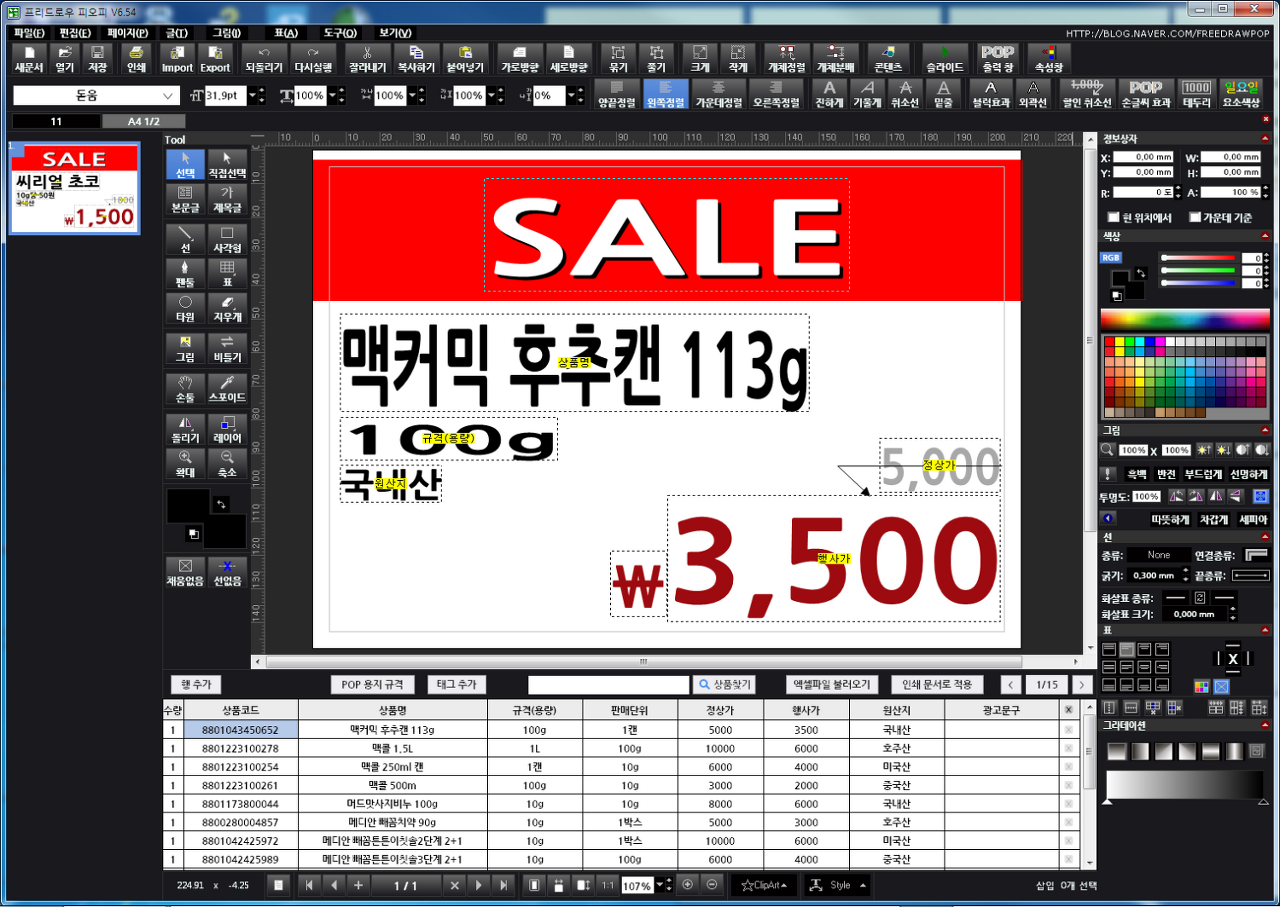
Task: Activate the 손툴 hand tool
Action: tap(185, 389)
